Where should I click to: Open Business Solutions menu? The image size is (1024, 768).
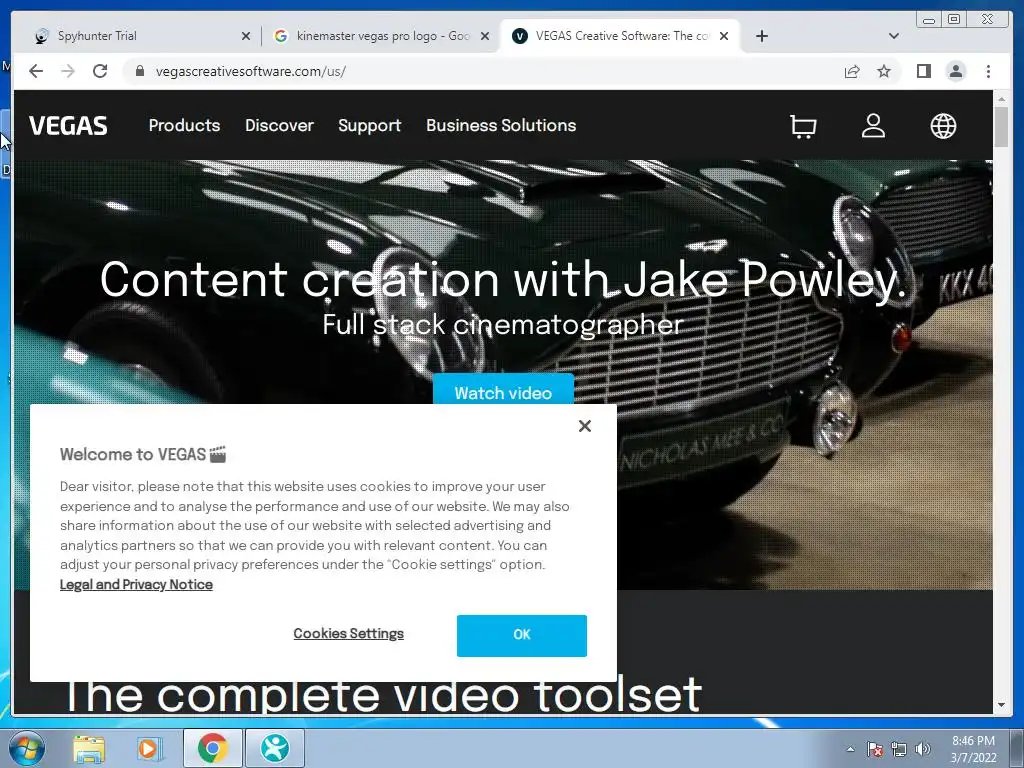[501, 125]
